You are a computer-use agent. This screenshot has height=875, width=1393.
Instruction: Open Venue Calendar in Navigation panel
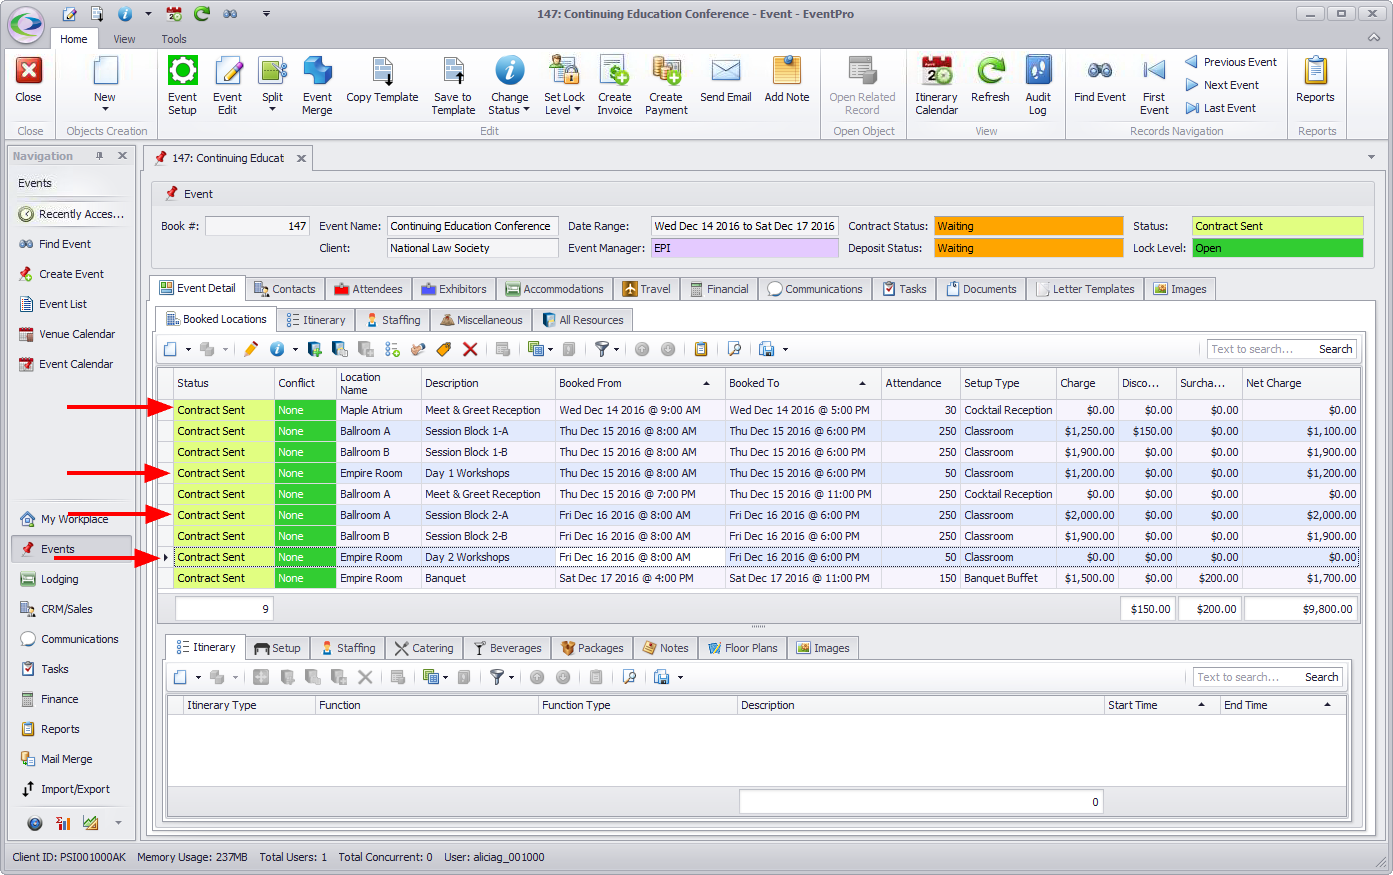click(x=67, y=334)
